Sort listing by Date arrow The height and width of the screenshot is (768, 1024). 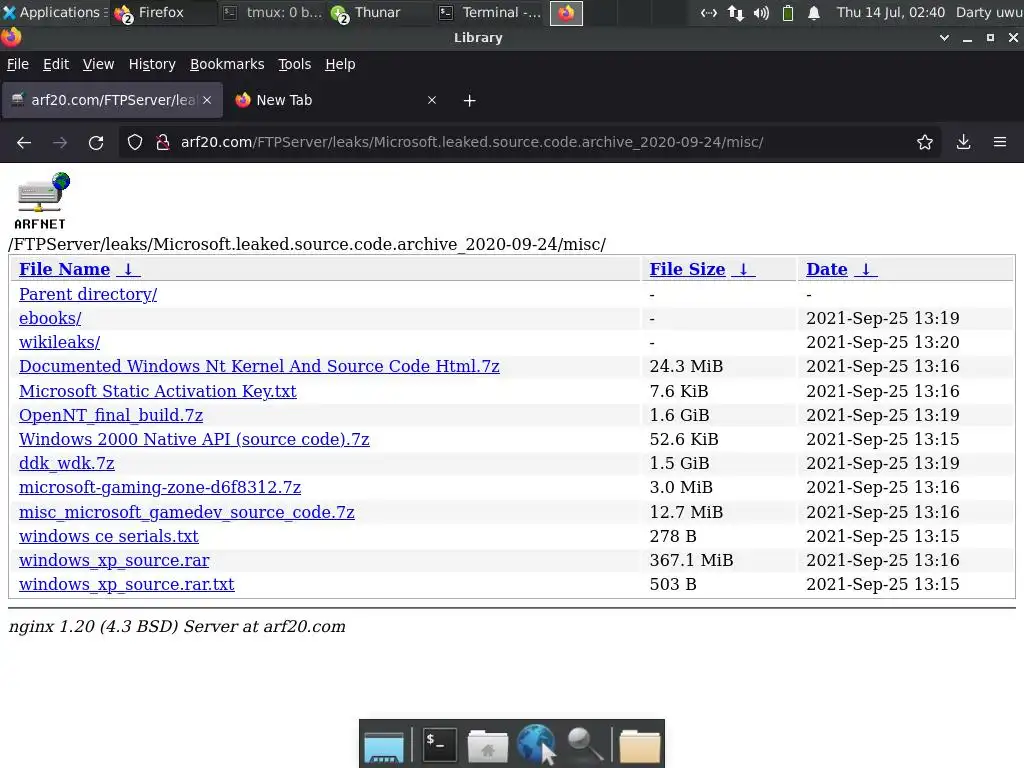pyautogui.click(x=866, y=269)
